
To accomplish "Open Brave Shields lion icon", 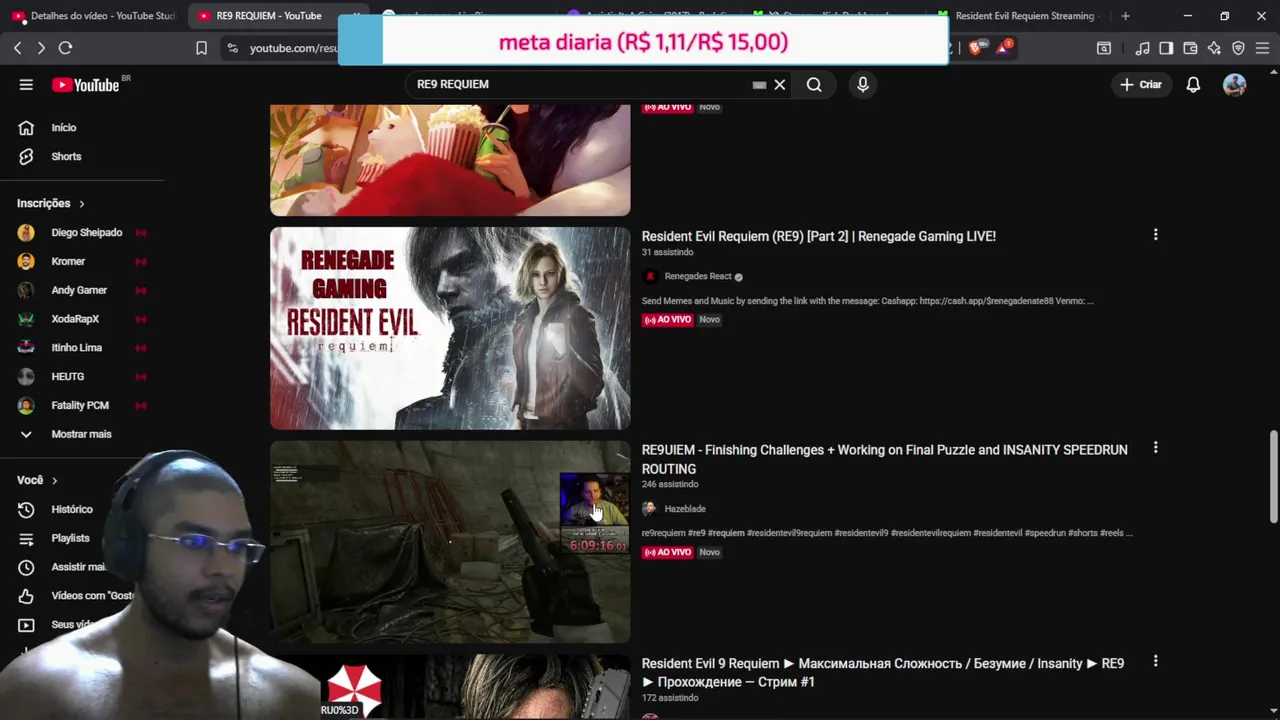I will 975,47.
